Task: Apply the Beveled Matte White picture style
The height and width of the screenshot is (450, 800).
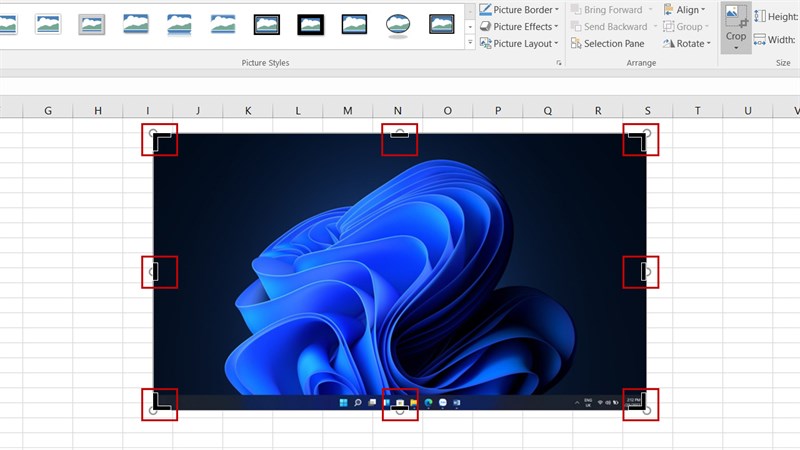Action: 48,24
